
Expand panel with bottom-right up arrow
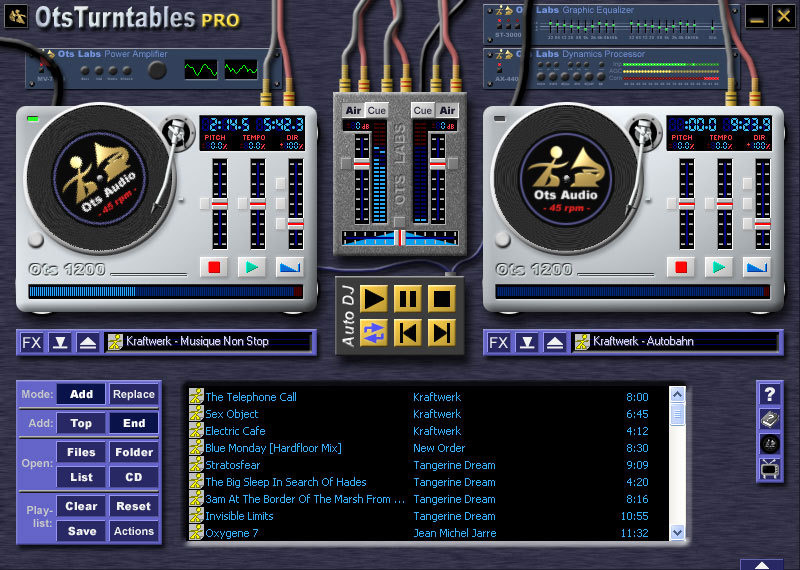point(761,565)
